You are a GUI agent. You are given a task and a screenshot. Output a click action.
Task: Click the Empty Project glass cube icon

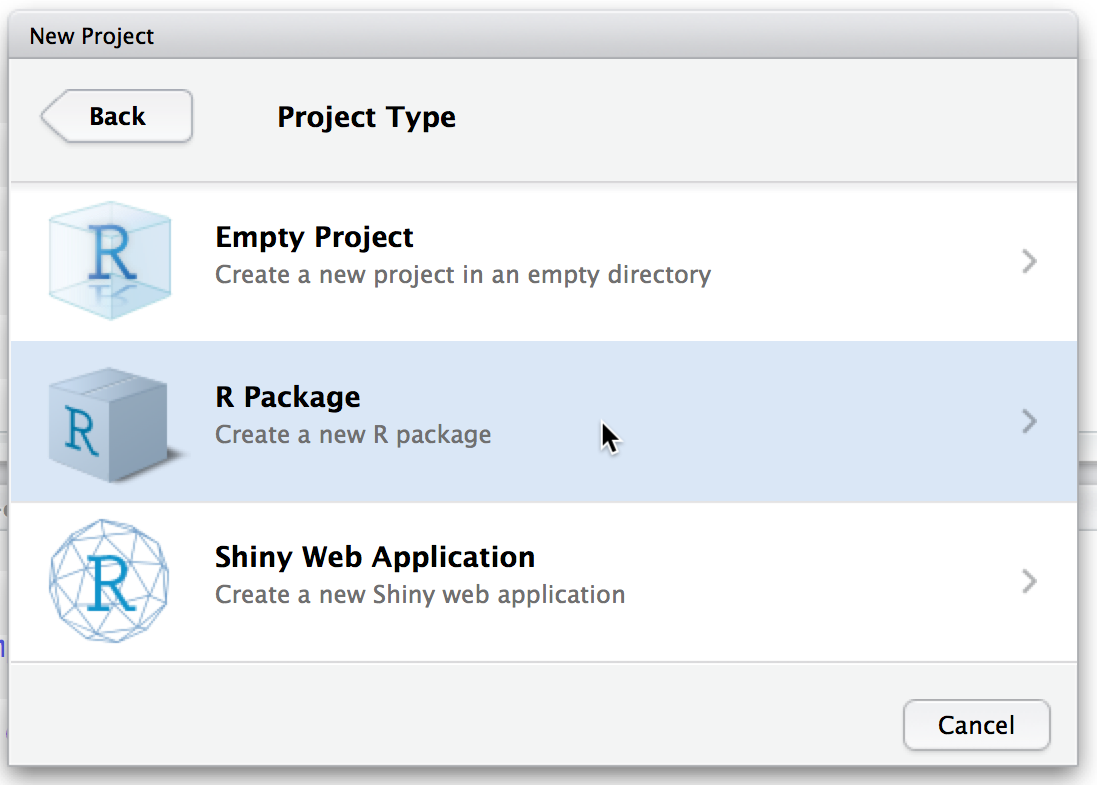pos(110,260)
